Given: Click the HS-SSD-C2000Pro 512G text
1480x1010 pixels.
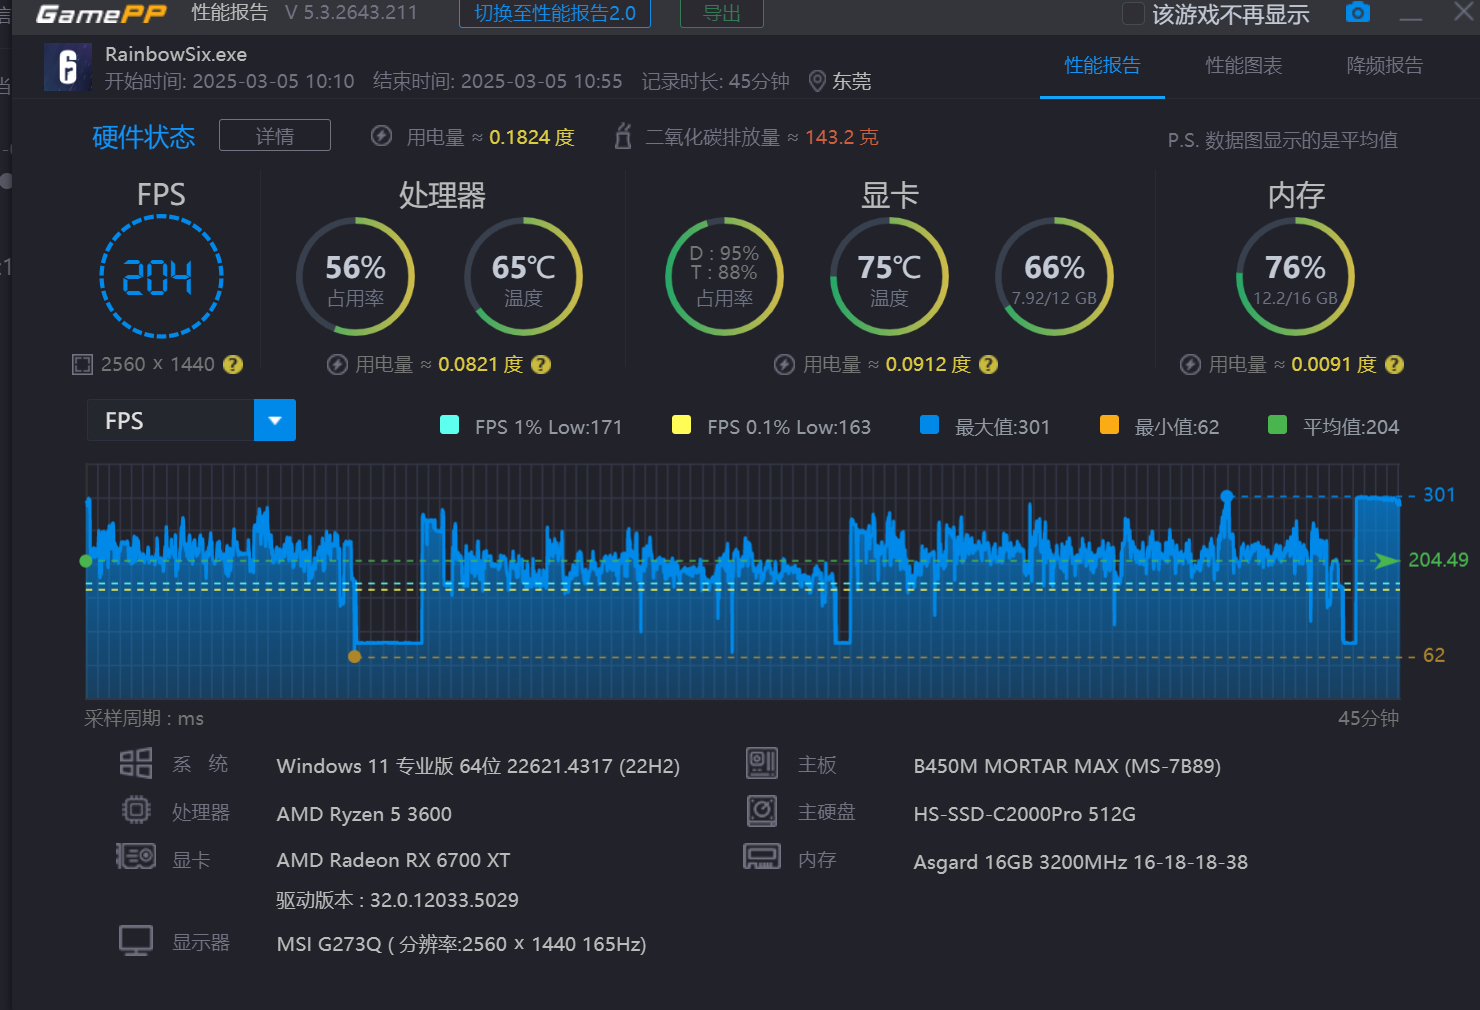Looking at the screenshot, I should pyautogui.click(x=1024, y=814).
